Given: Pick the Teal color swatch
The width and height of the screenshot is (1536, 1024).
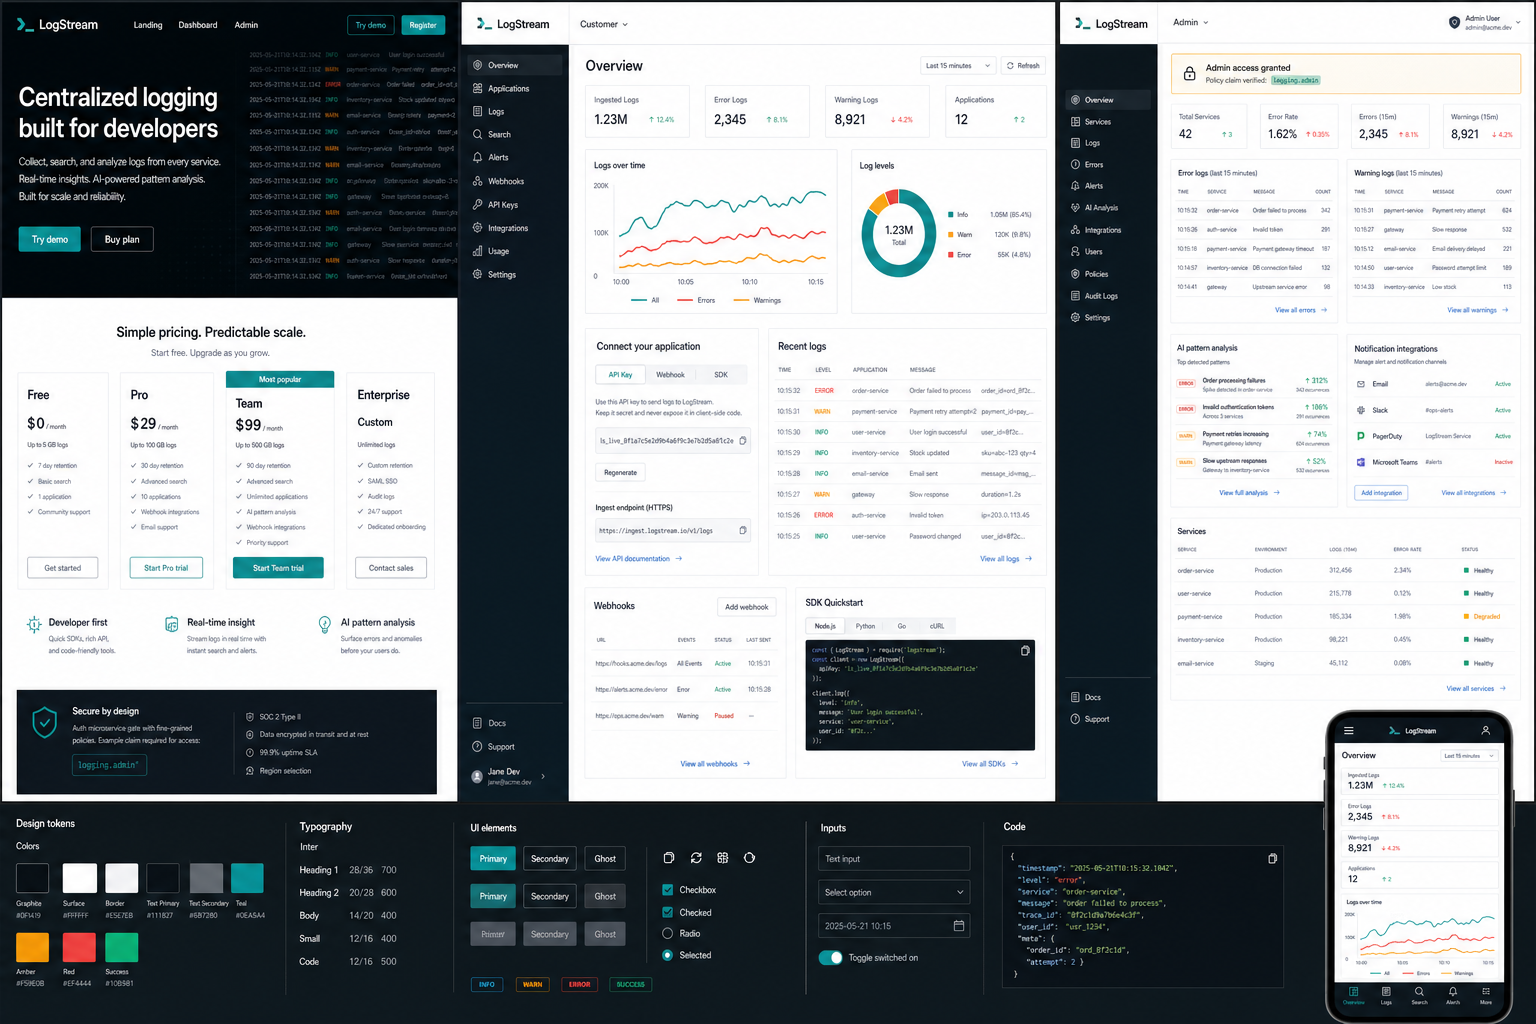Looking at the screenshot, I should point(247,878).
